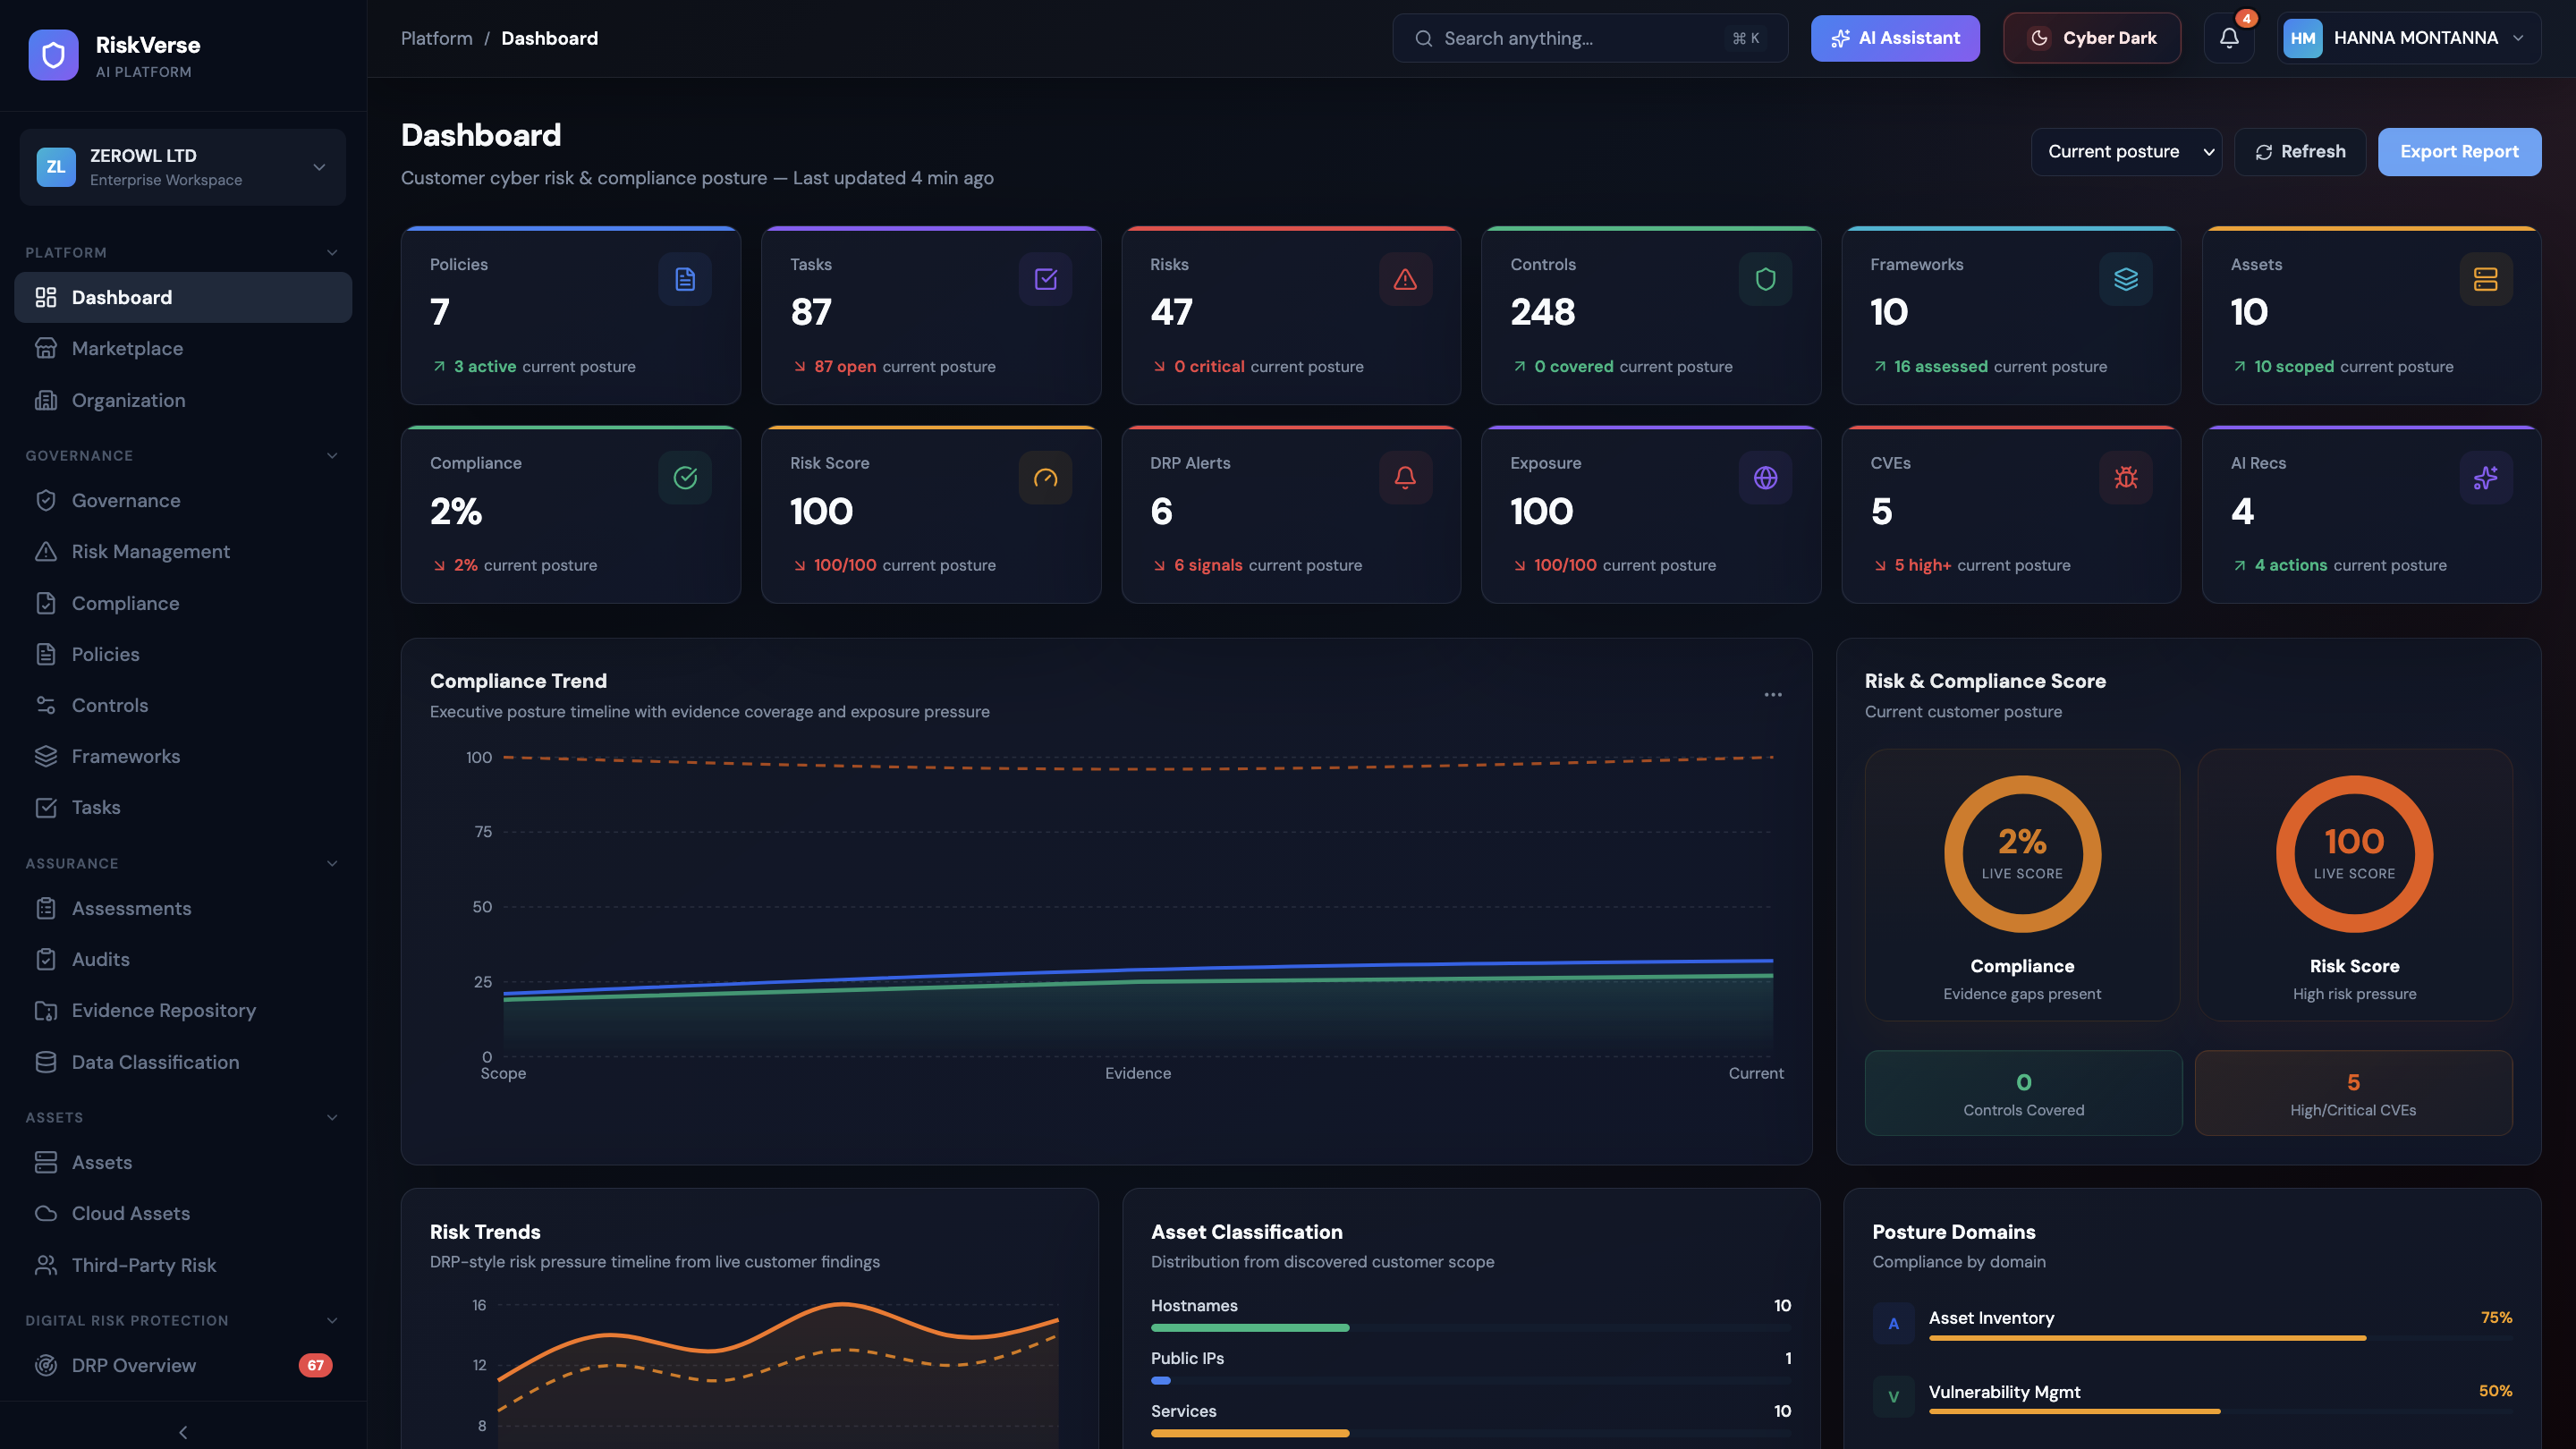2576x1449 pixels.
Task: Click the Risk Score card gauge icon
Action: click(1045, 478)
